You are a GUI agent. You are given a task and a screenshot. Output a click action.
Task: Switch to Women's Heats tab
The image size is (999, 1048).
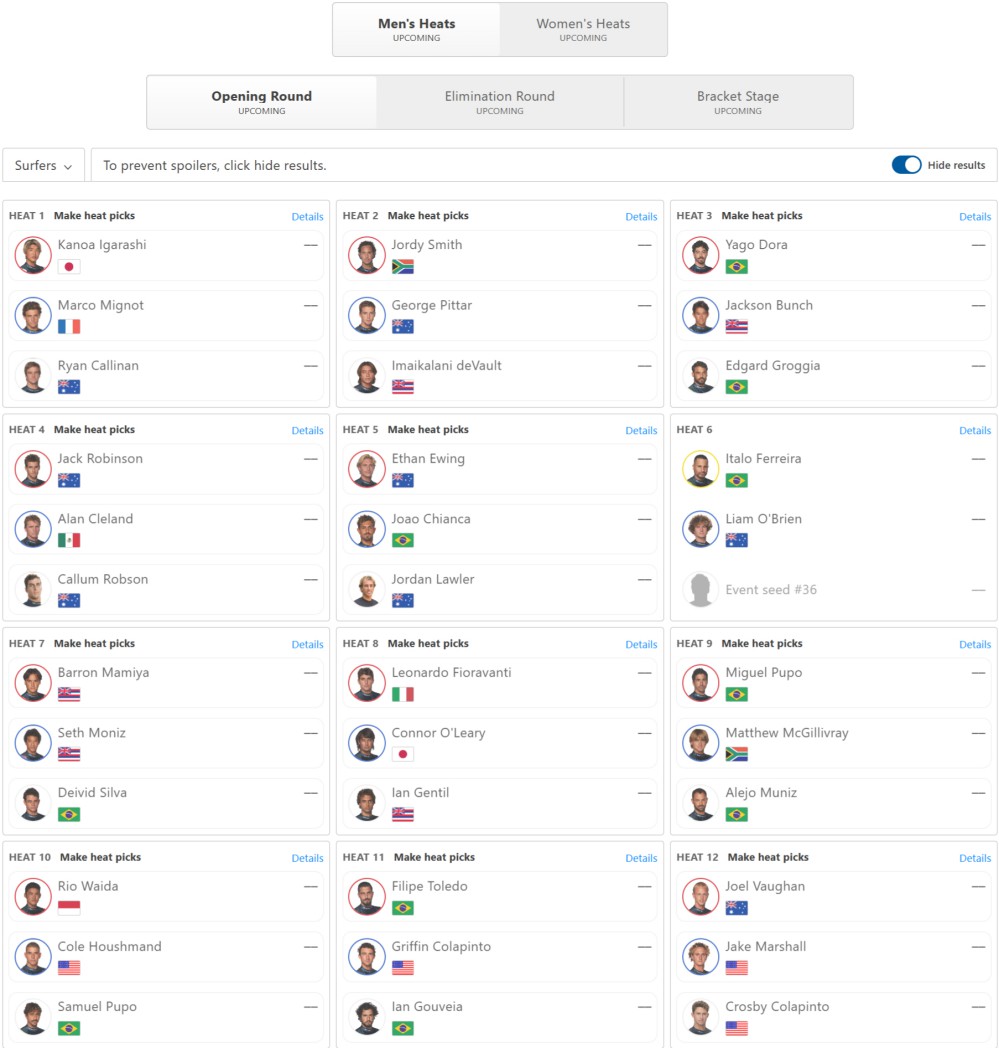tap(583, 29)
